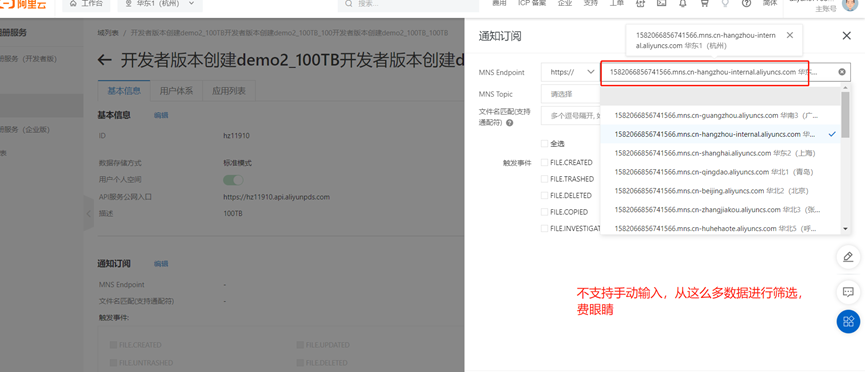Click the back arrow beside the domain title
865x372 pixels.
(x=104, y=60)
